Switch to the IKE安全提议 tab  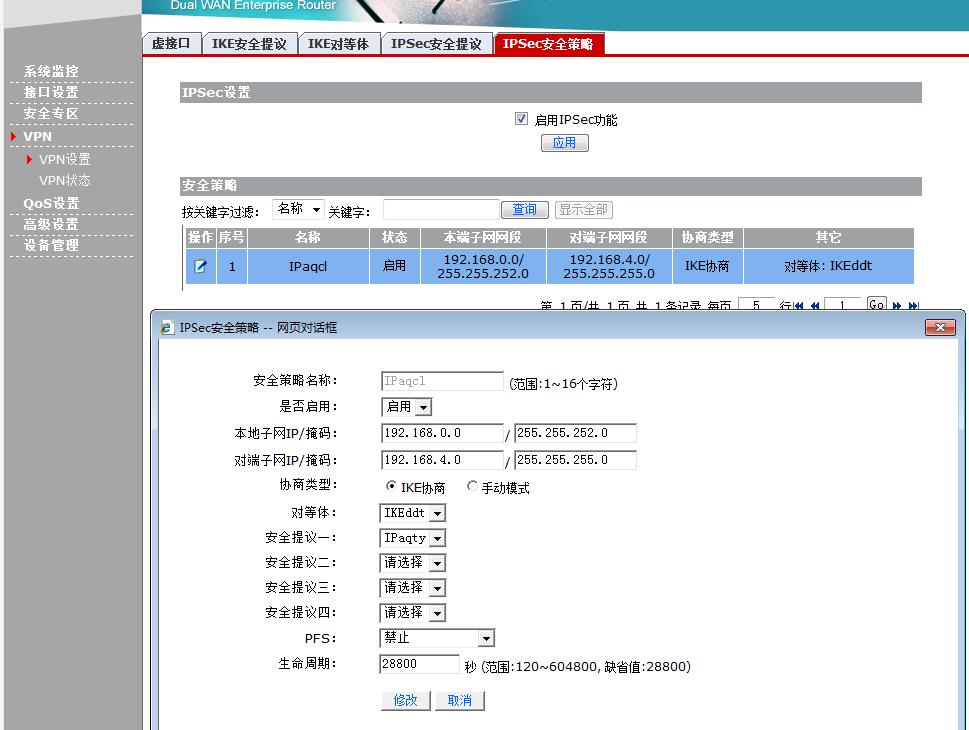point(250,44)
